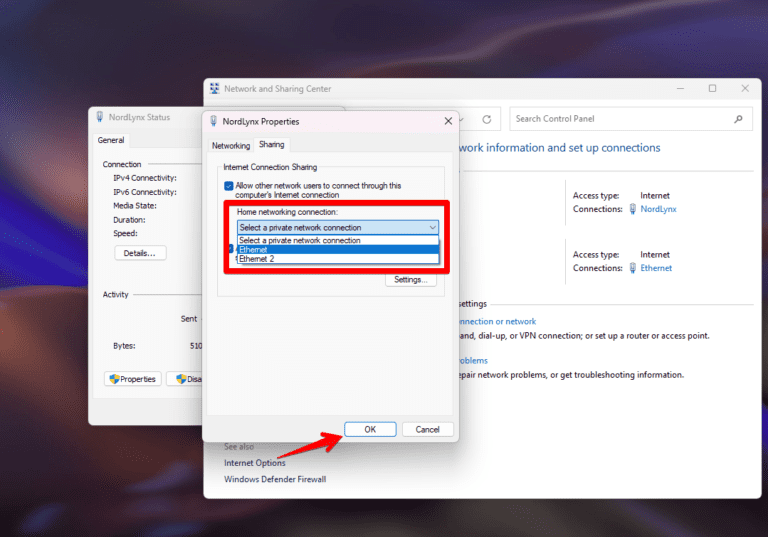Click the 'Media State:' label
768x537 pixels.
pos(135,206)
